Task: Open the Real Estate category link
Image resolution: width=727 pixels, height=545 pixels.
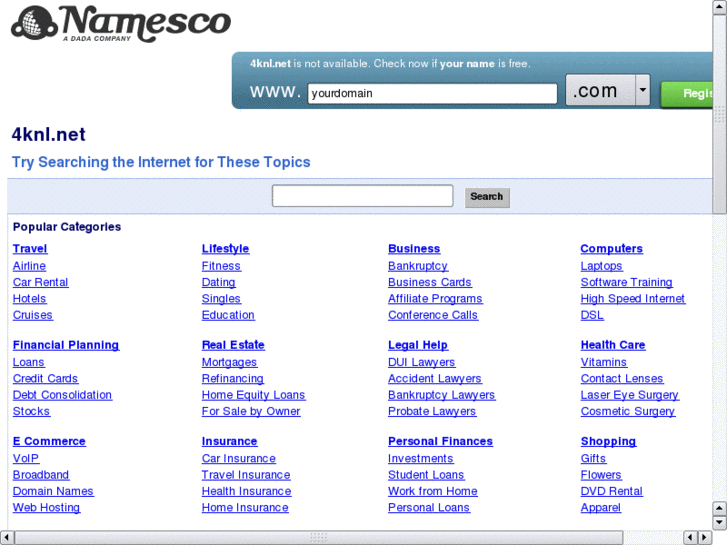Action: 233,345
